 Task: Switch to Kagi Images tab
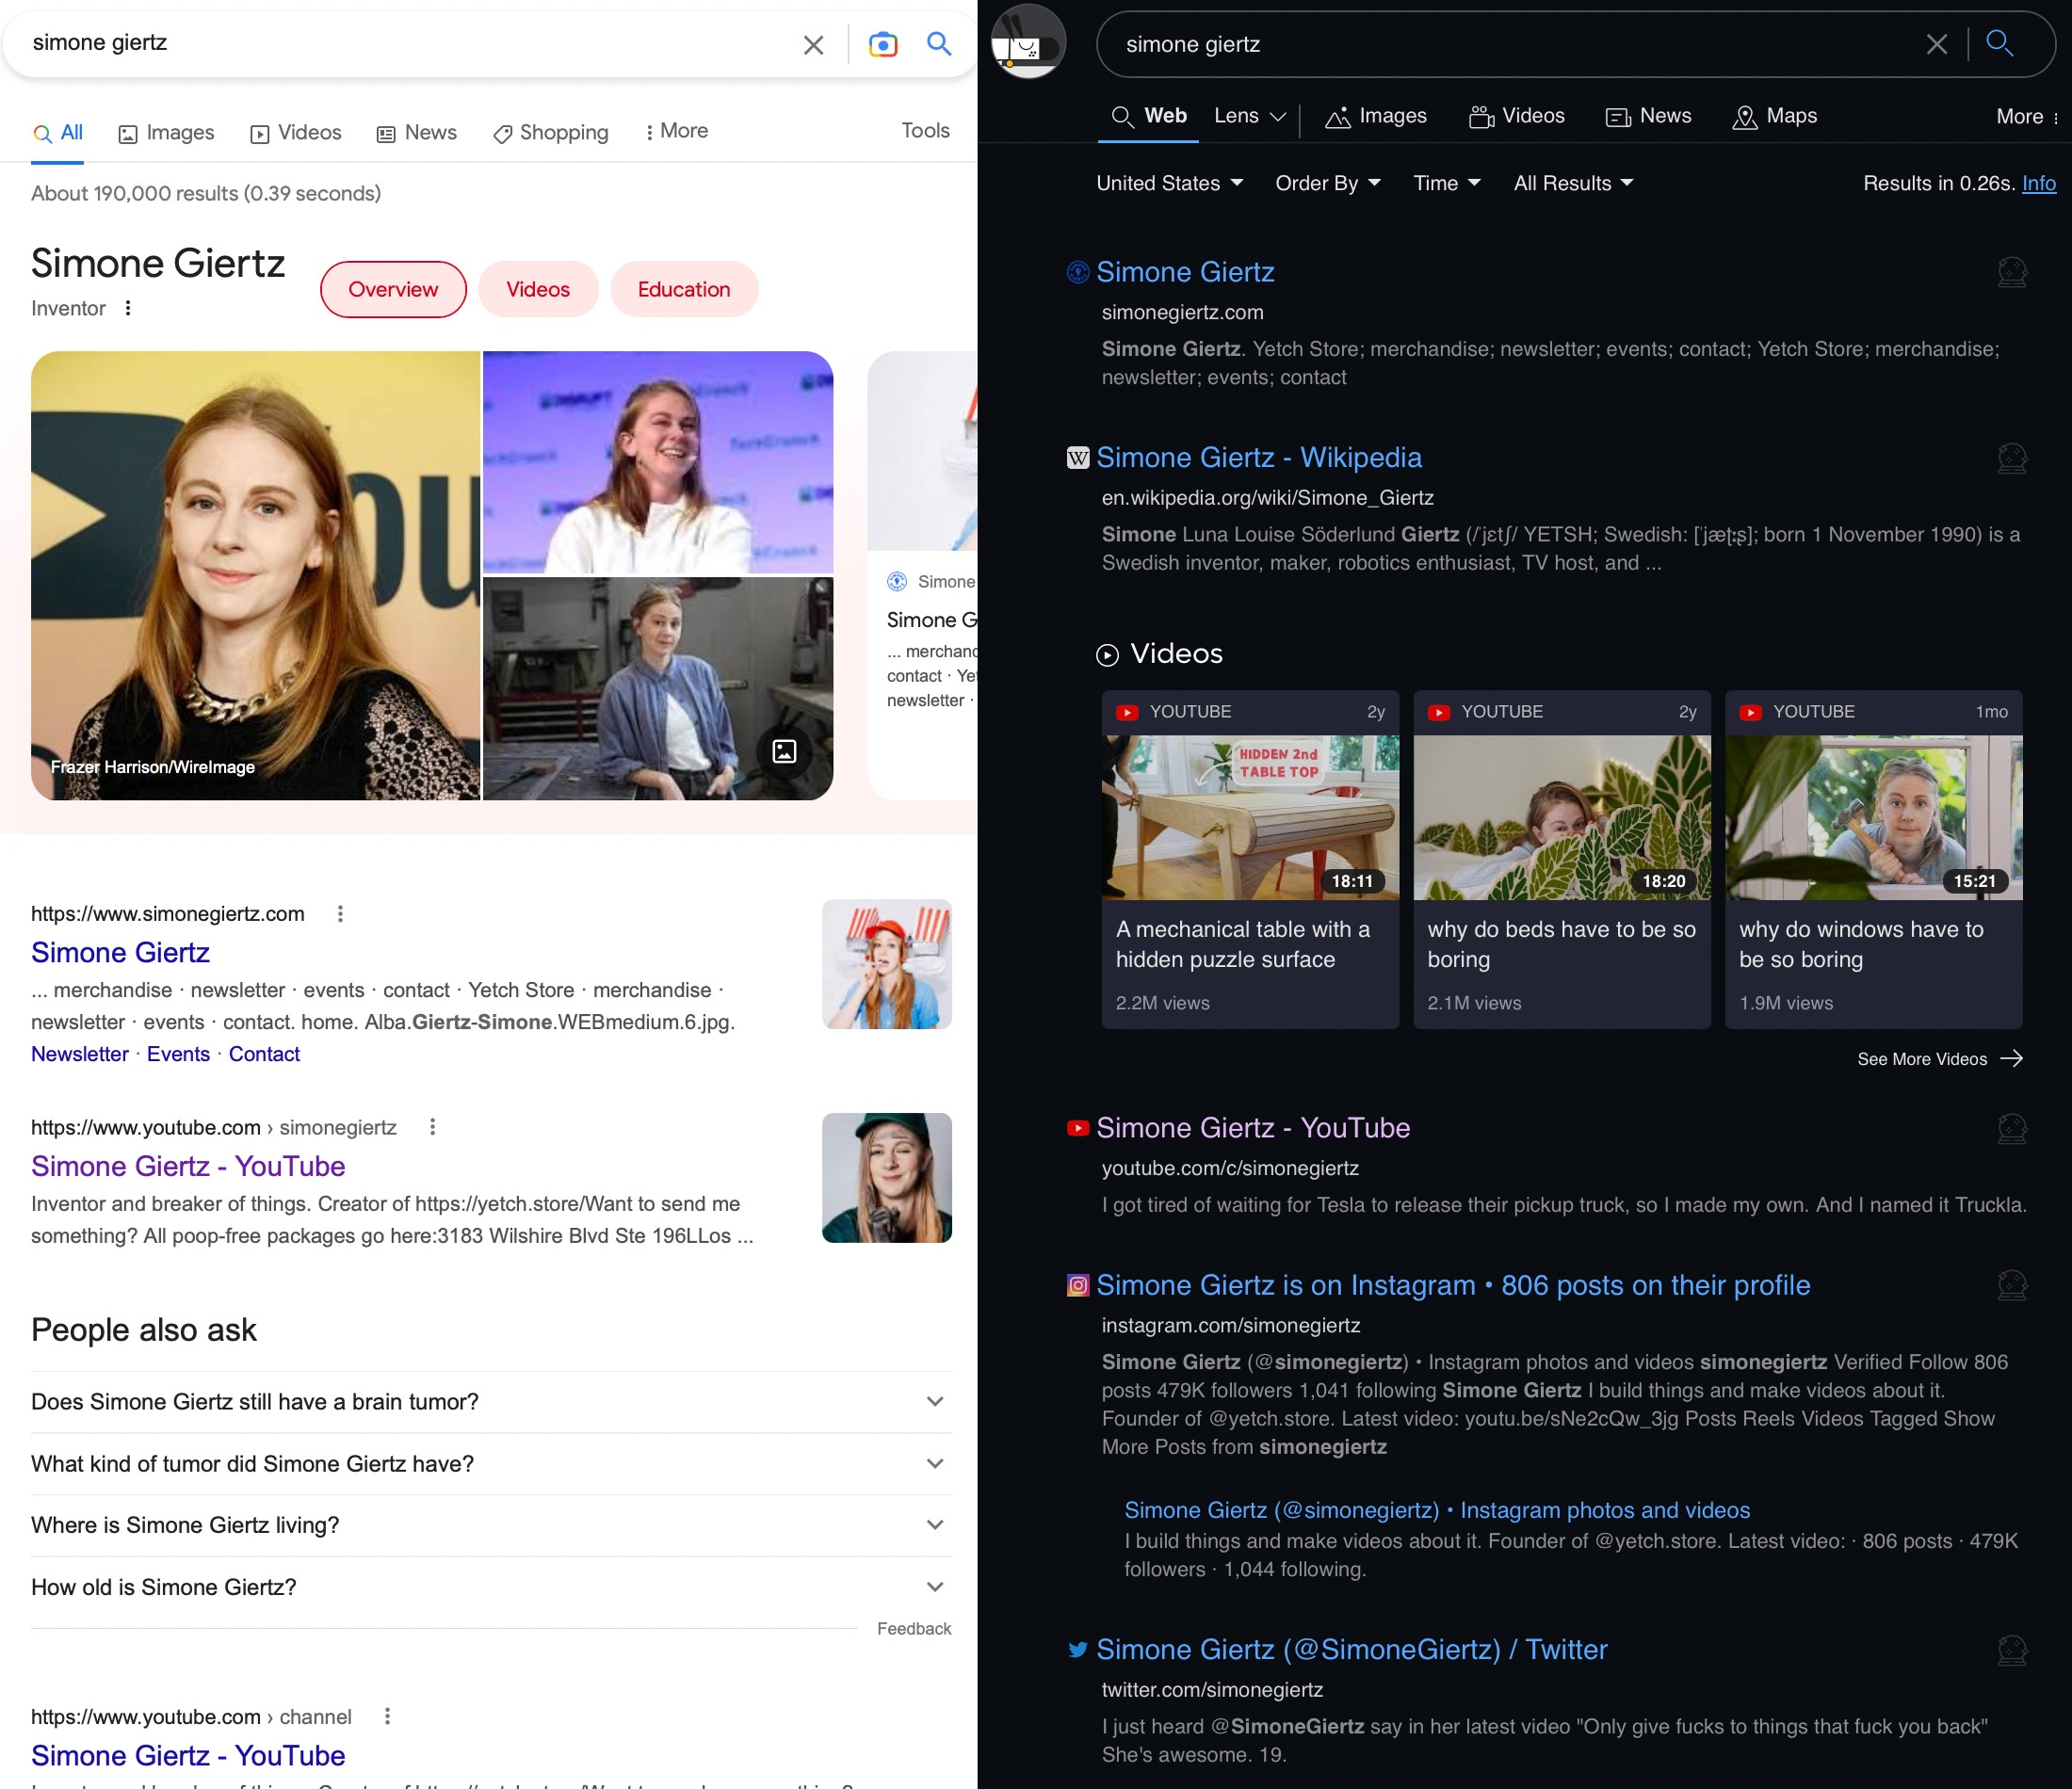coord(1376,116)
